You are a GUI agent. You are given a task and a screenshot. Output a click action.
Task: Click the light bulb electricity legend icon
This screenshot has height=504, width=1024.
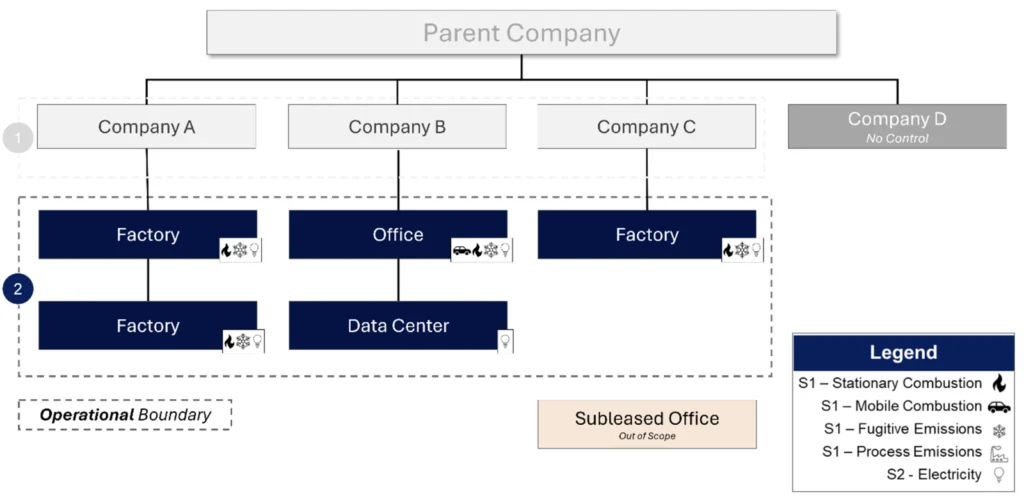pyautogui.click(x=999, y=475)
